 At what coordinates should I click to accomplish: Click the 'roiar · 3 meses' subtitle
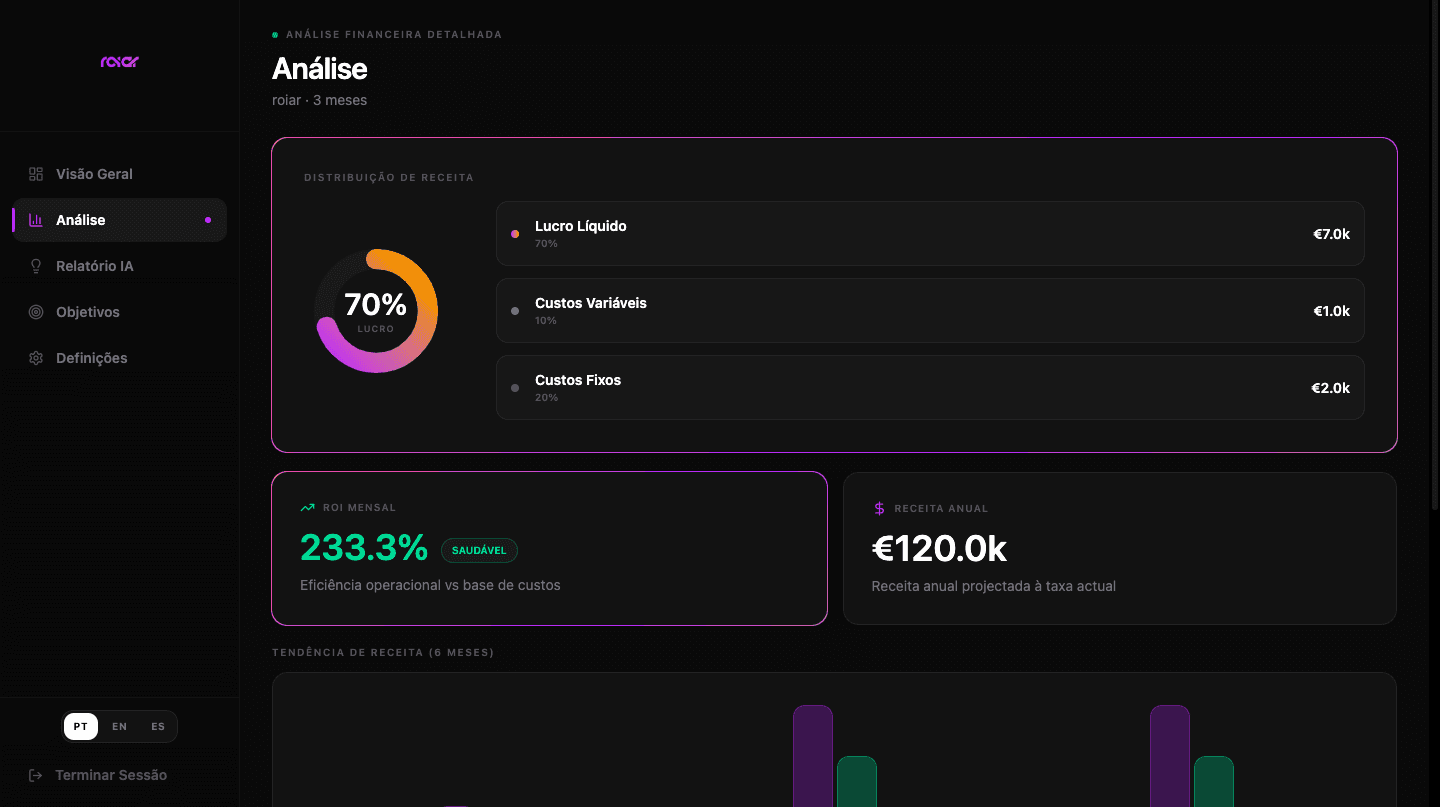coord(320,100)
